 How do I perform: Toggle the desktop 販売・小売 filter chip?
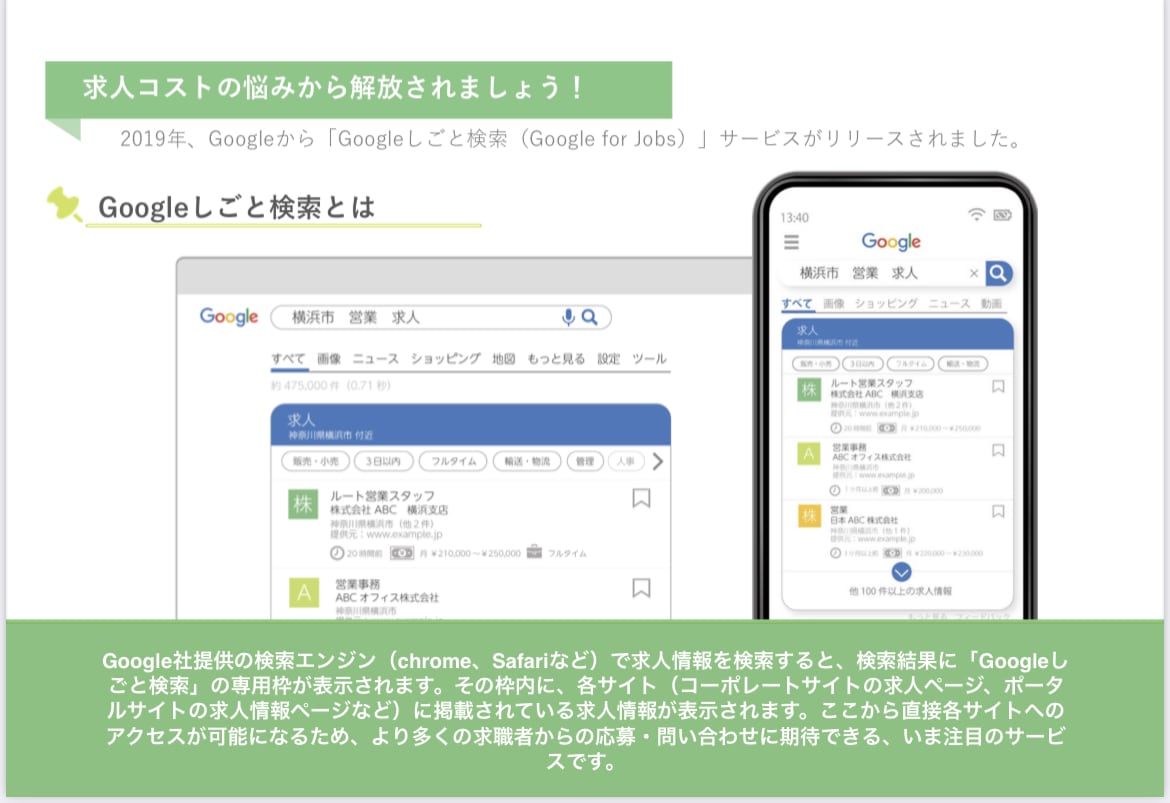(x=316, y=461)
